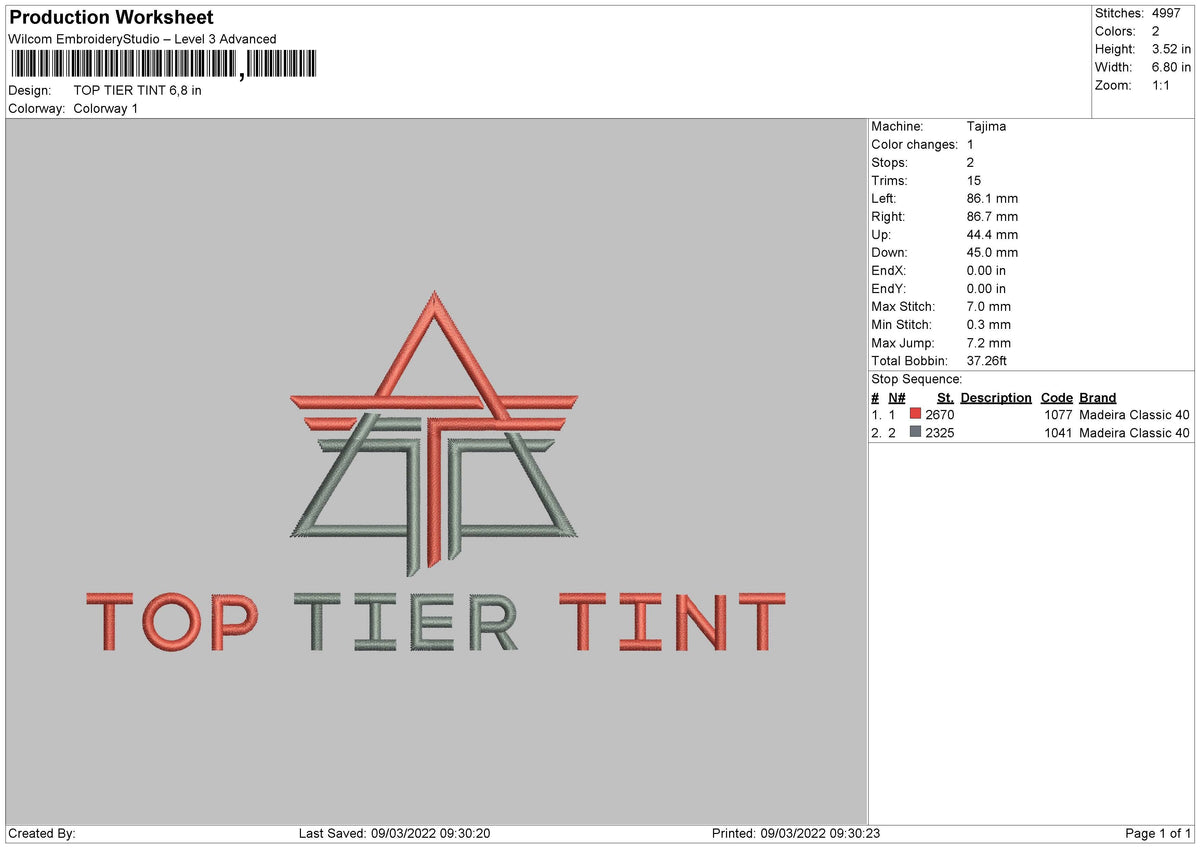Click thread code 1077 in stop sequence

tap(1058, 414)
